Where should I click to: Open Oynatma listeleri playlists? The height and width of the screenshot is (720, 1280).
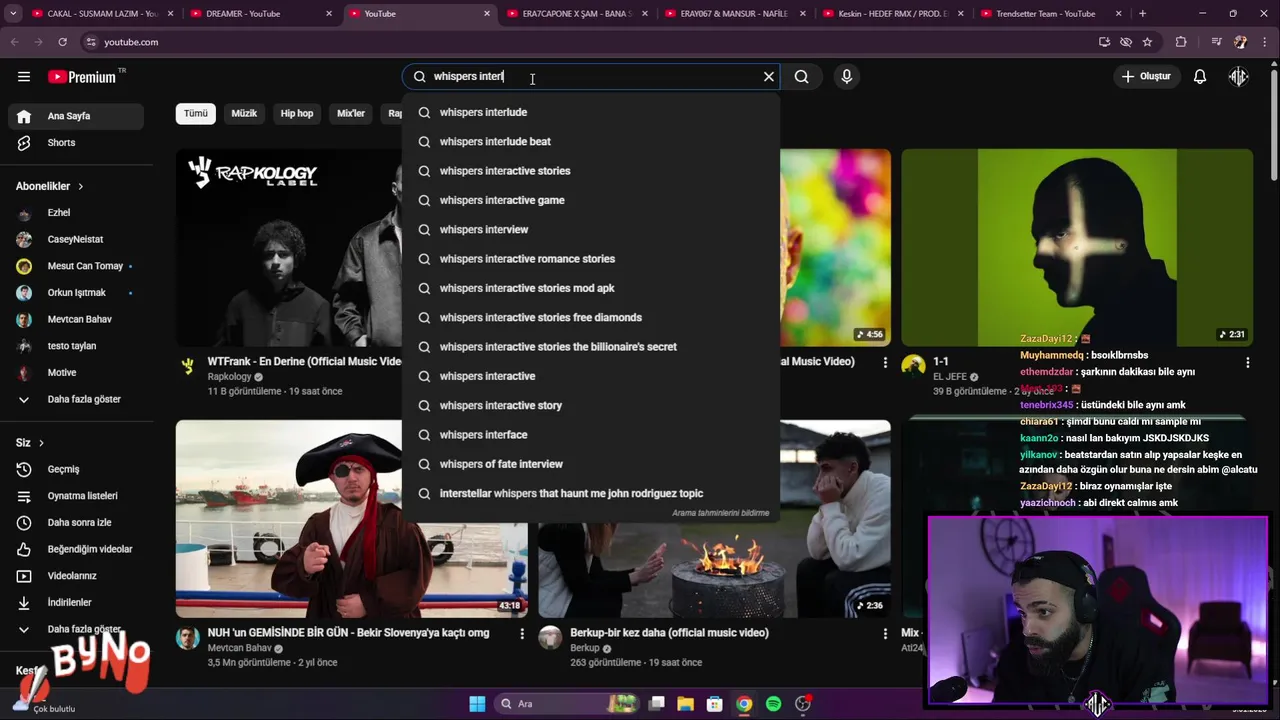76,496
